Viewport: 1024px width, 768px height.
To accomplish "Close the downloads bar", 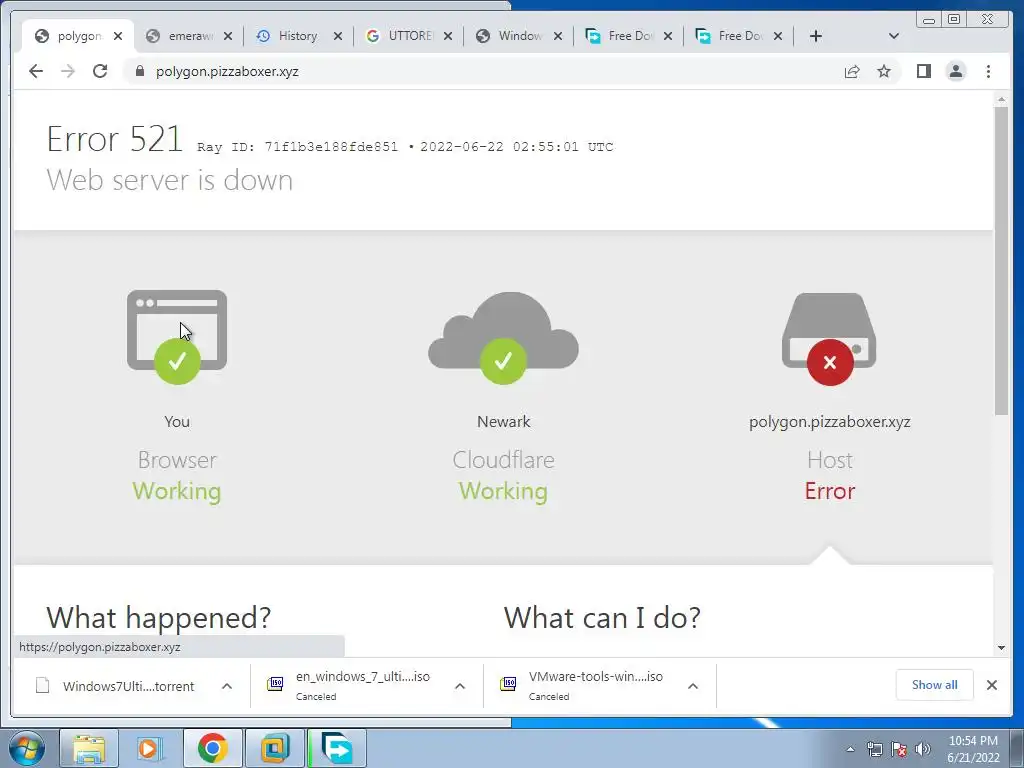I will click(x=991, y=685).
